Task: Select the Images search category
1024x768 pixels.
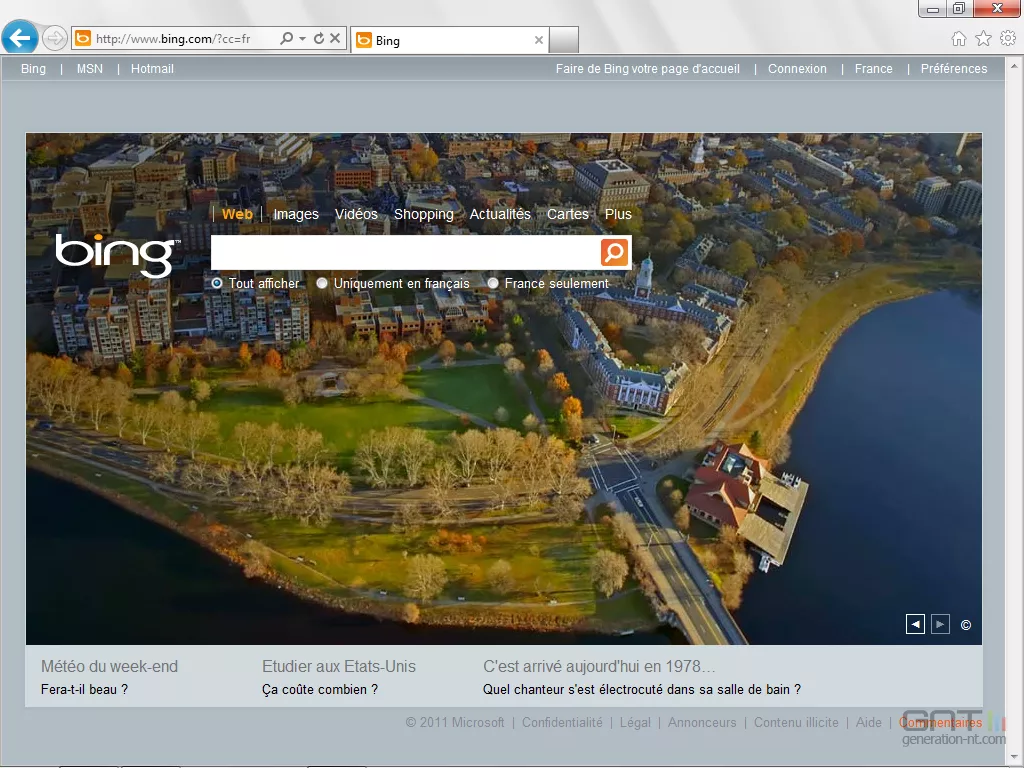Action: point(296,214)
